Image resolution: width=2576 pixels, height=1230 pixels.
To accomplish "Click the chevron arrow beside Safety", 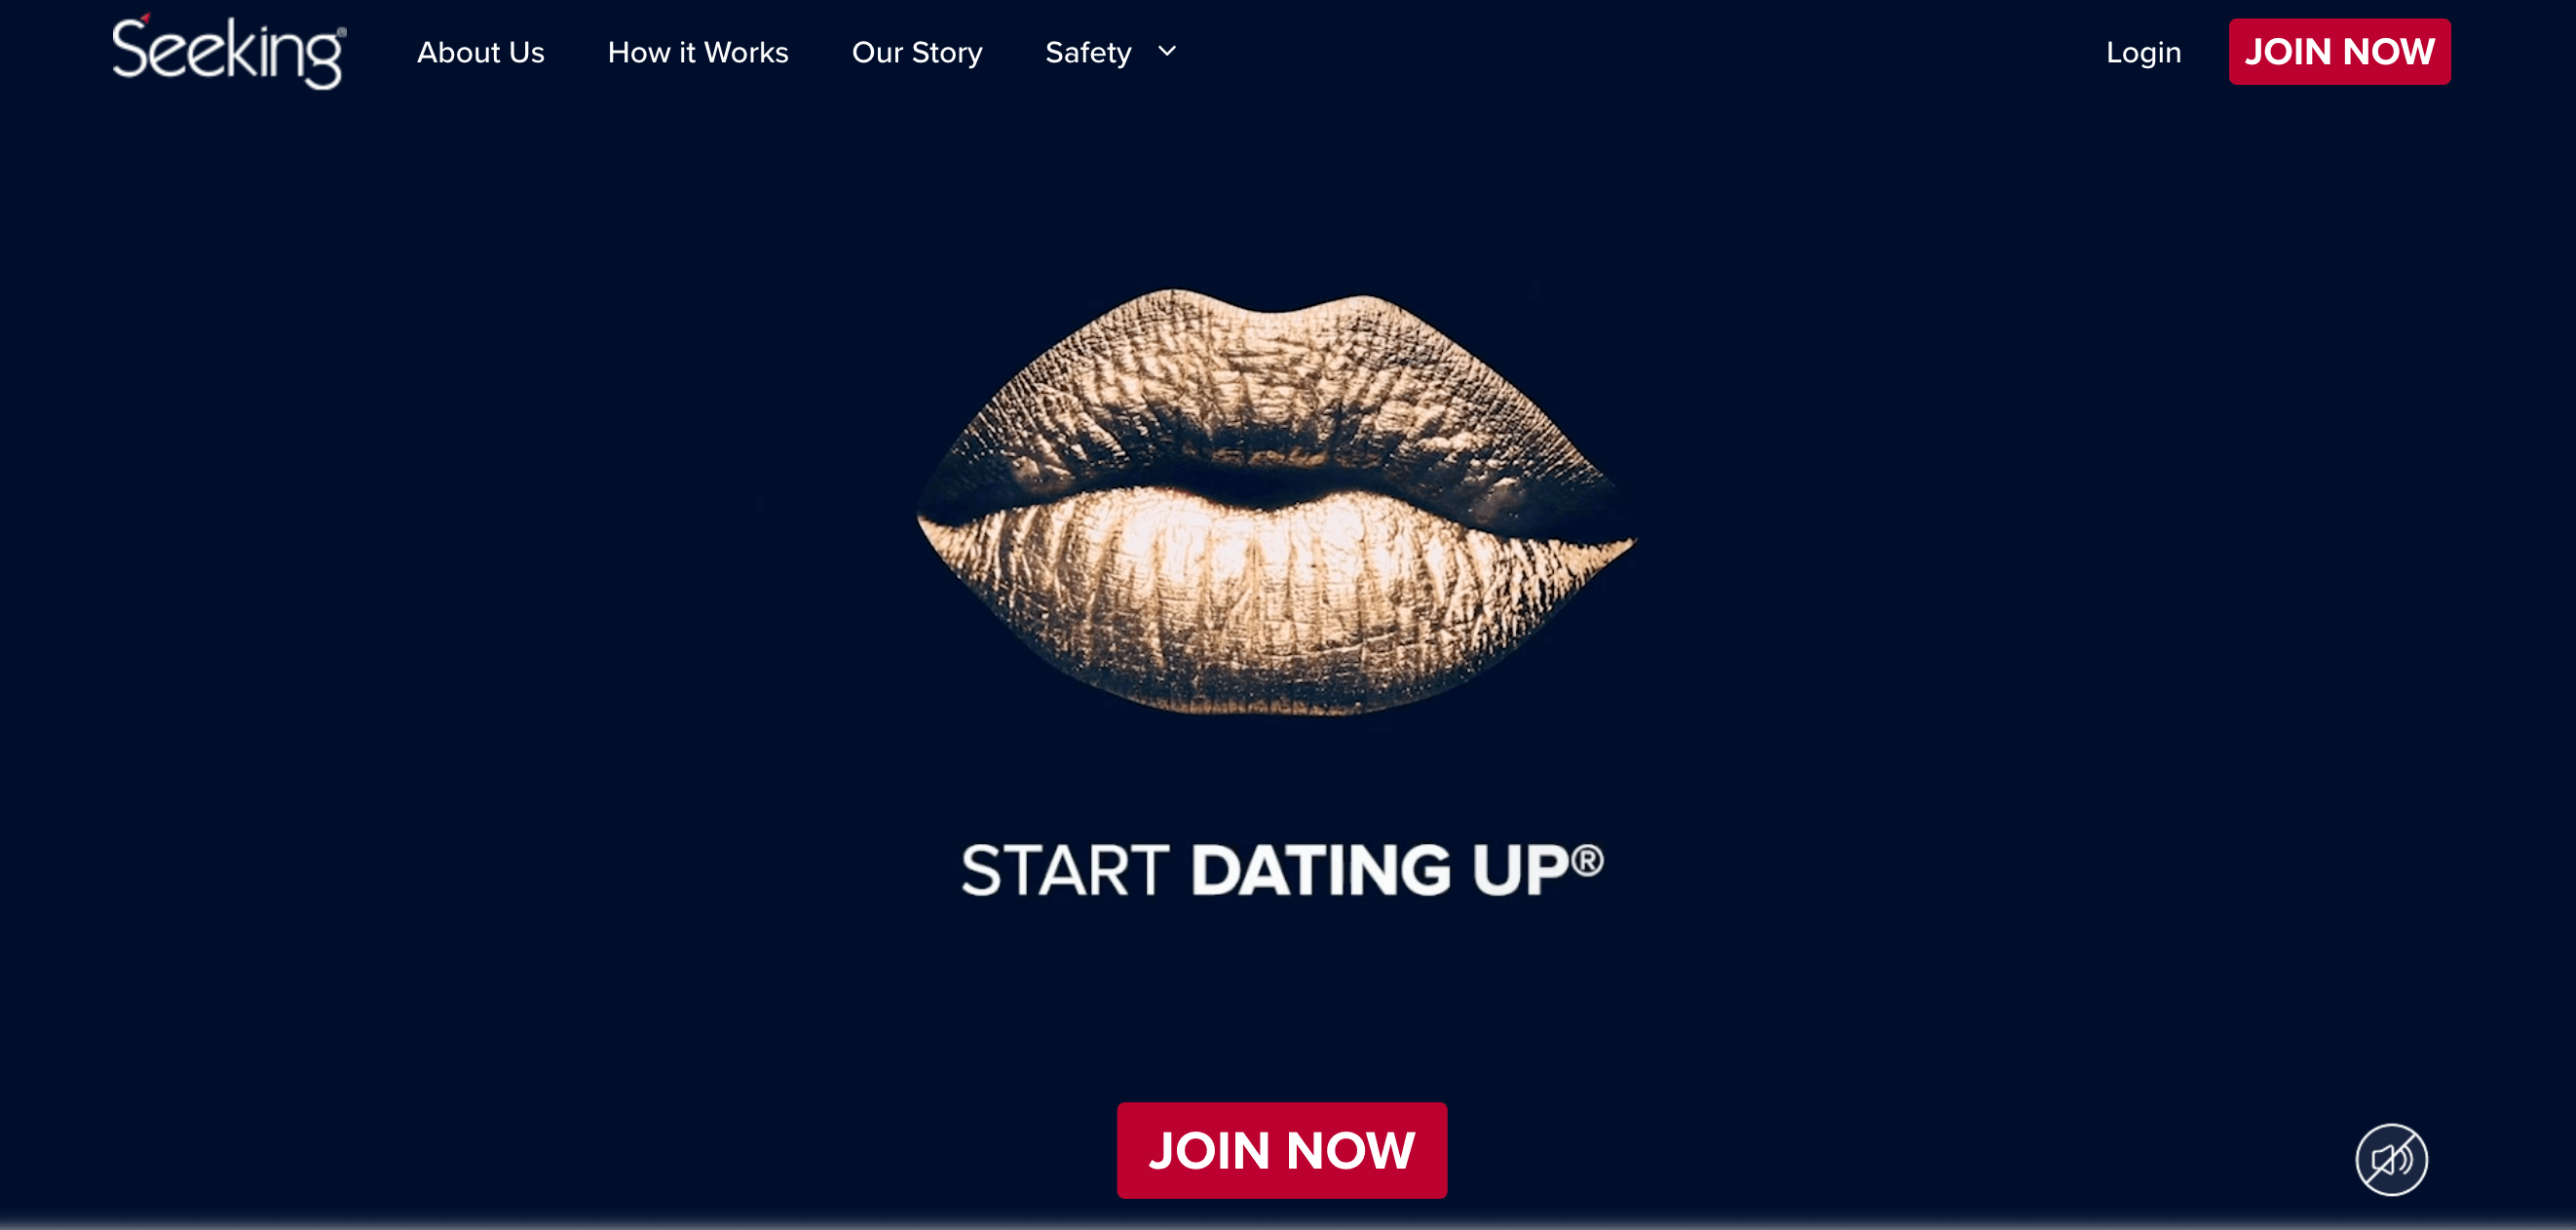I will point(1166,50).
